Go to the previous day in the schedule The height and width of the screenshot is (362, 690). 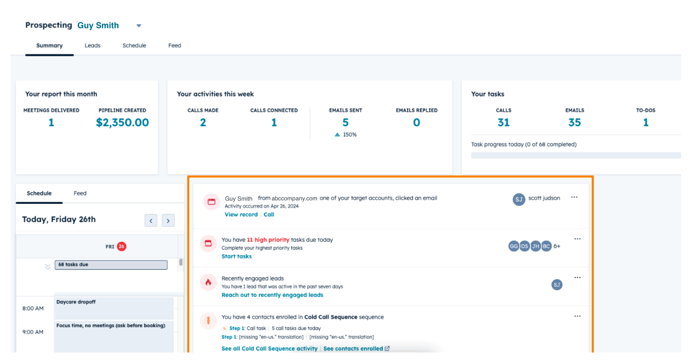tap(151, 220)
